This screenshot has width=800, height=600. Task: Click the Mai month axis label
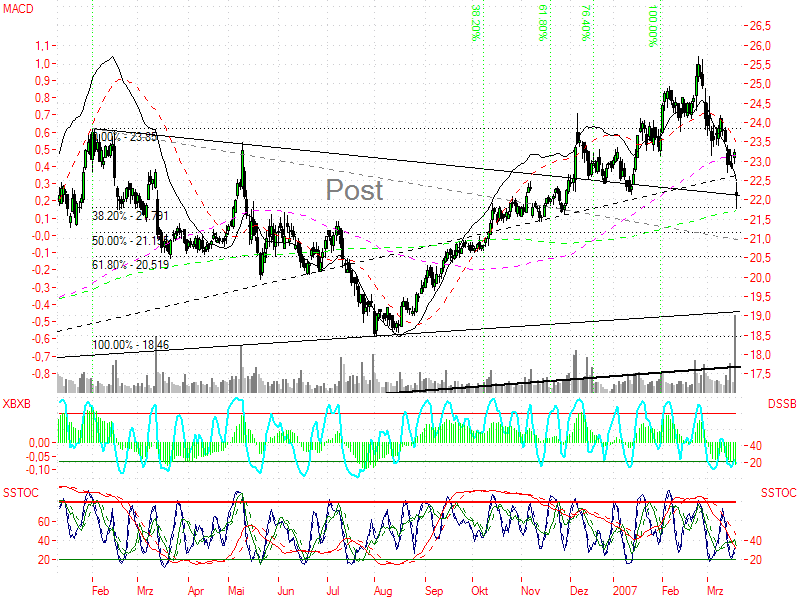(238, 591)
